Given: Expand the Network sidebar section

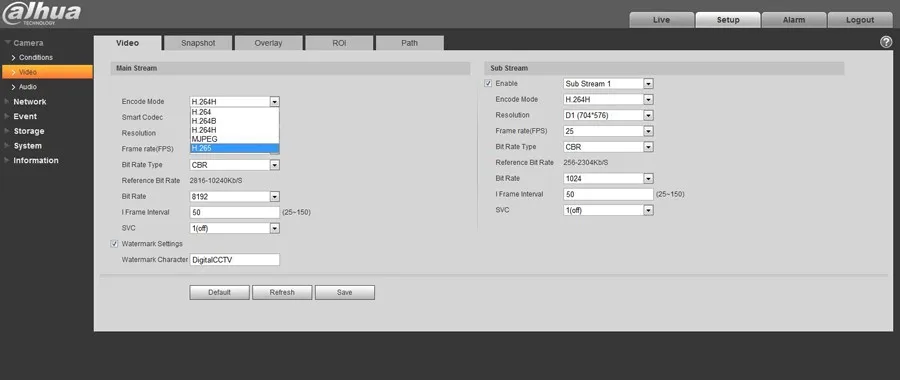Looking at the screenshot, I should pos(29,102).
